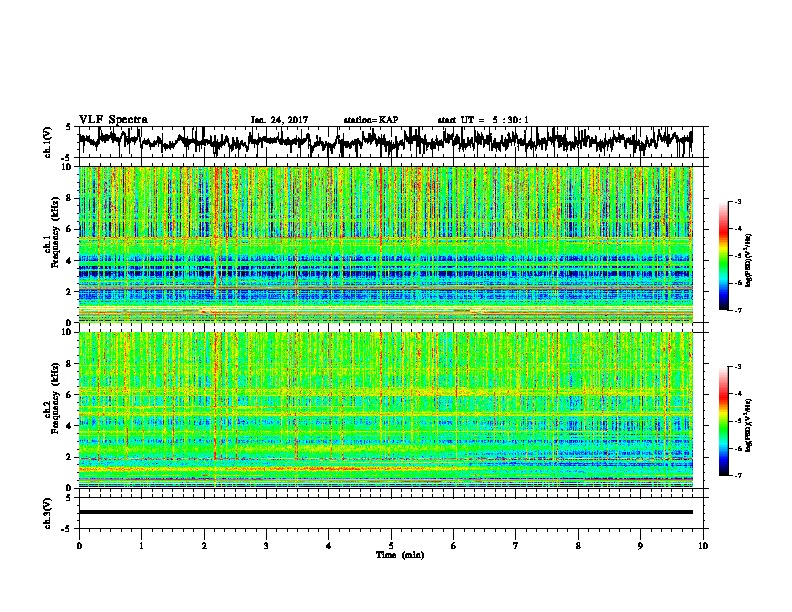Click the "Time (min)" x-axis label
This screenshot has width=792, height=612.
[x=400, y=555]
